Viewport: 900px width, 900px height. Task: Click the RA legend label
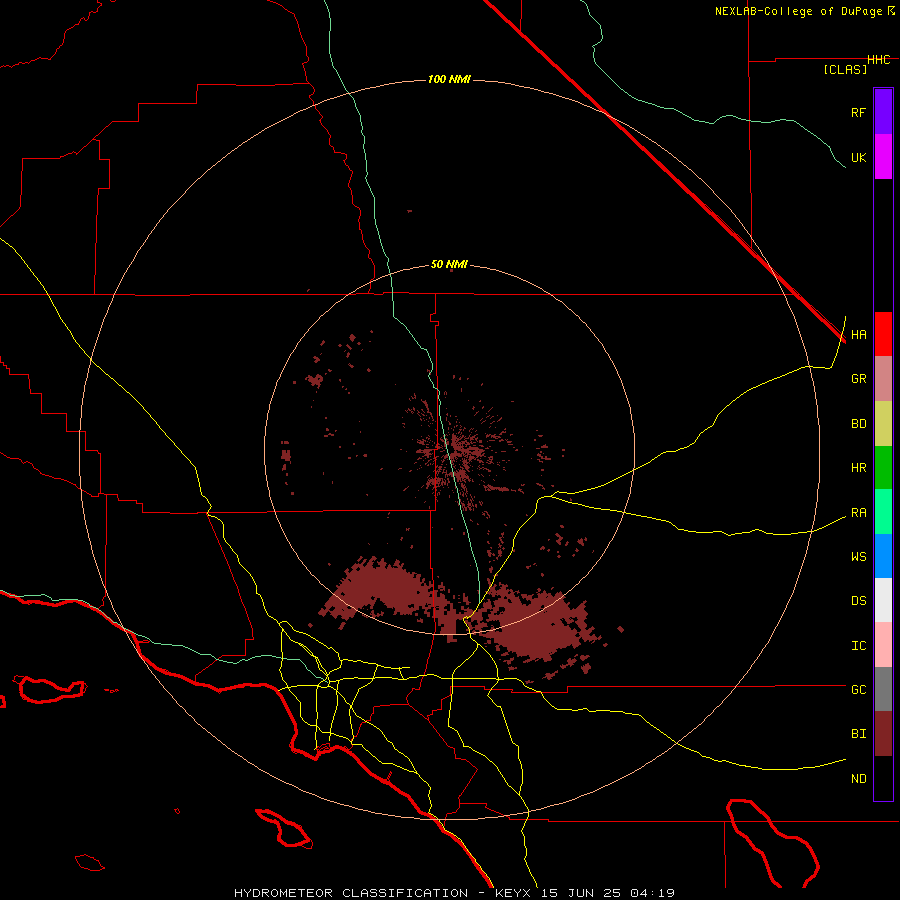(858, 513)
